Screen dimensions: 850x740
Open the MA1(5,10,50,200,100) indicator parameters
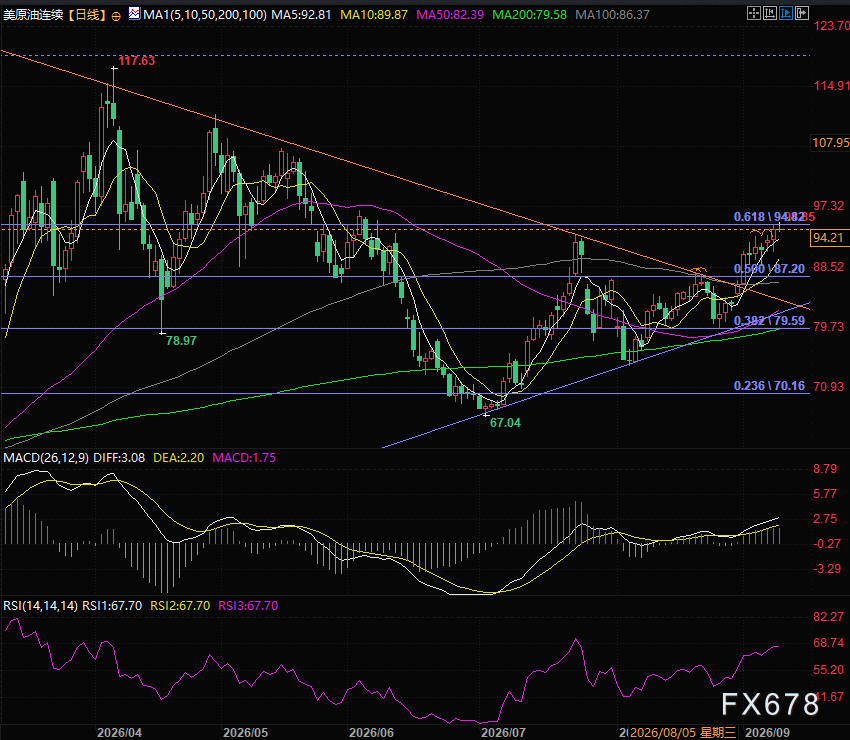(205, 15)
